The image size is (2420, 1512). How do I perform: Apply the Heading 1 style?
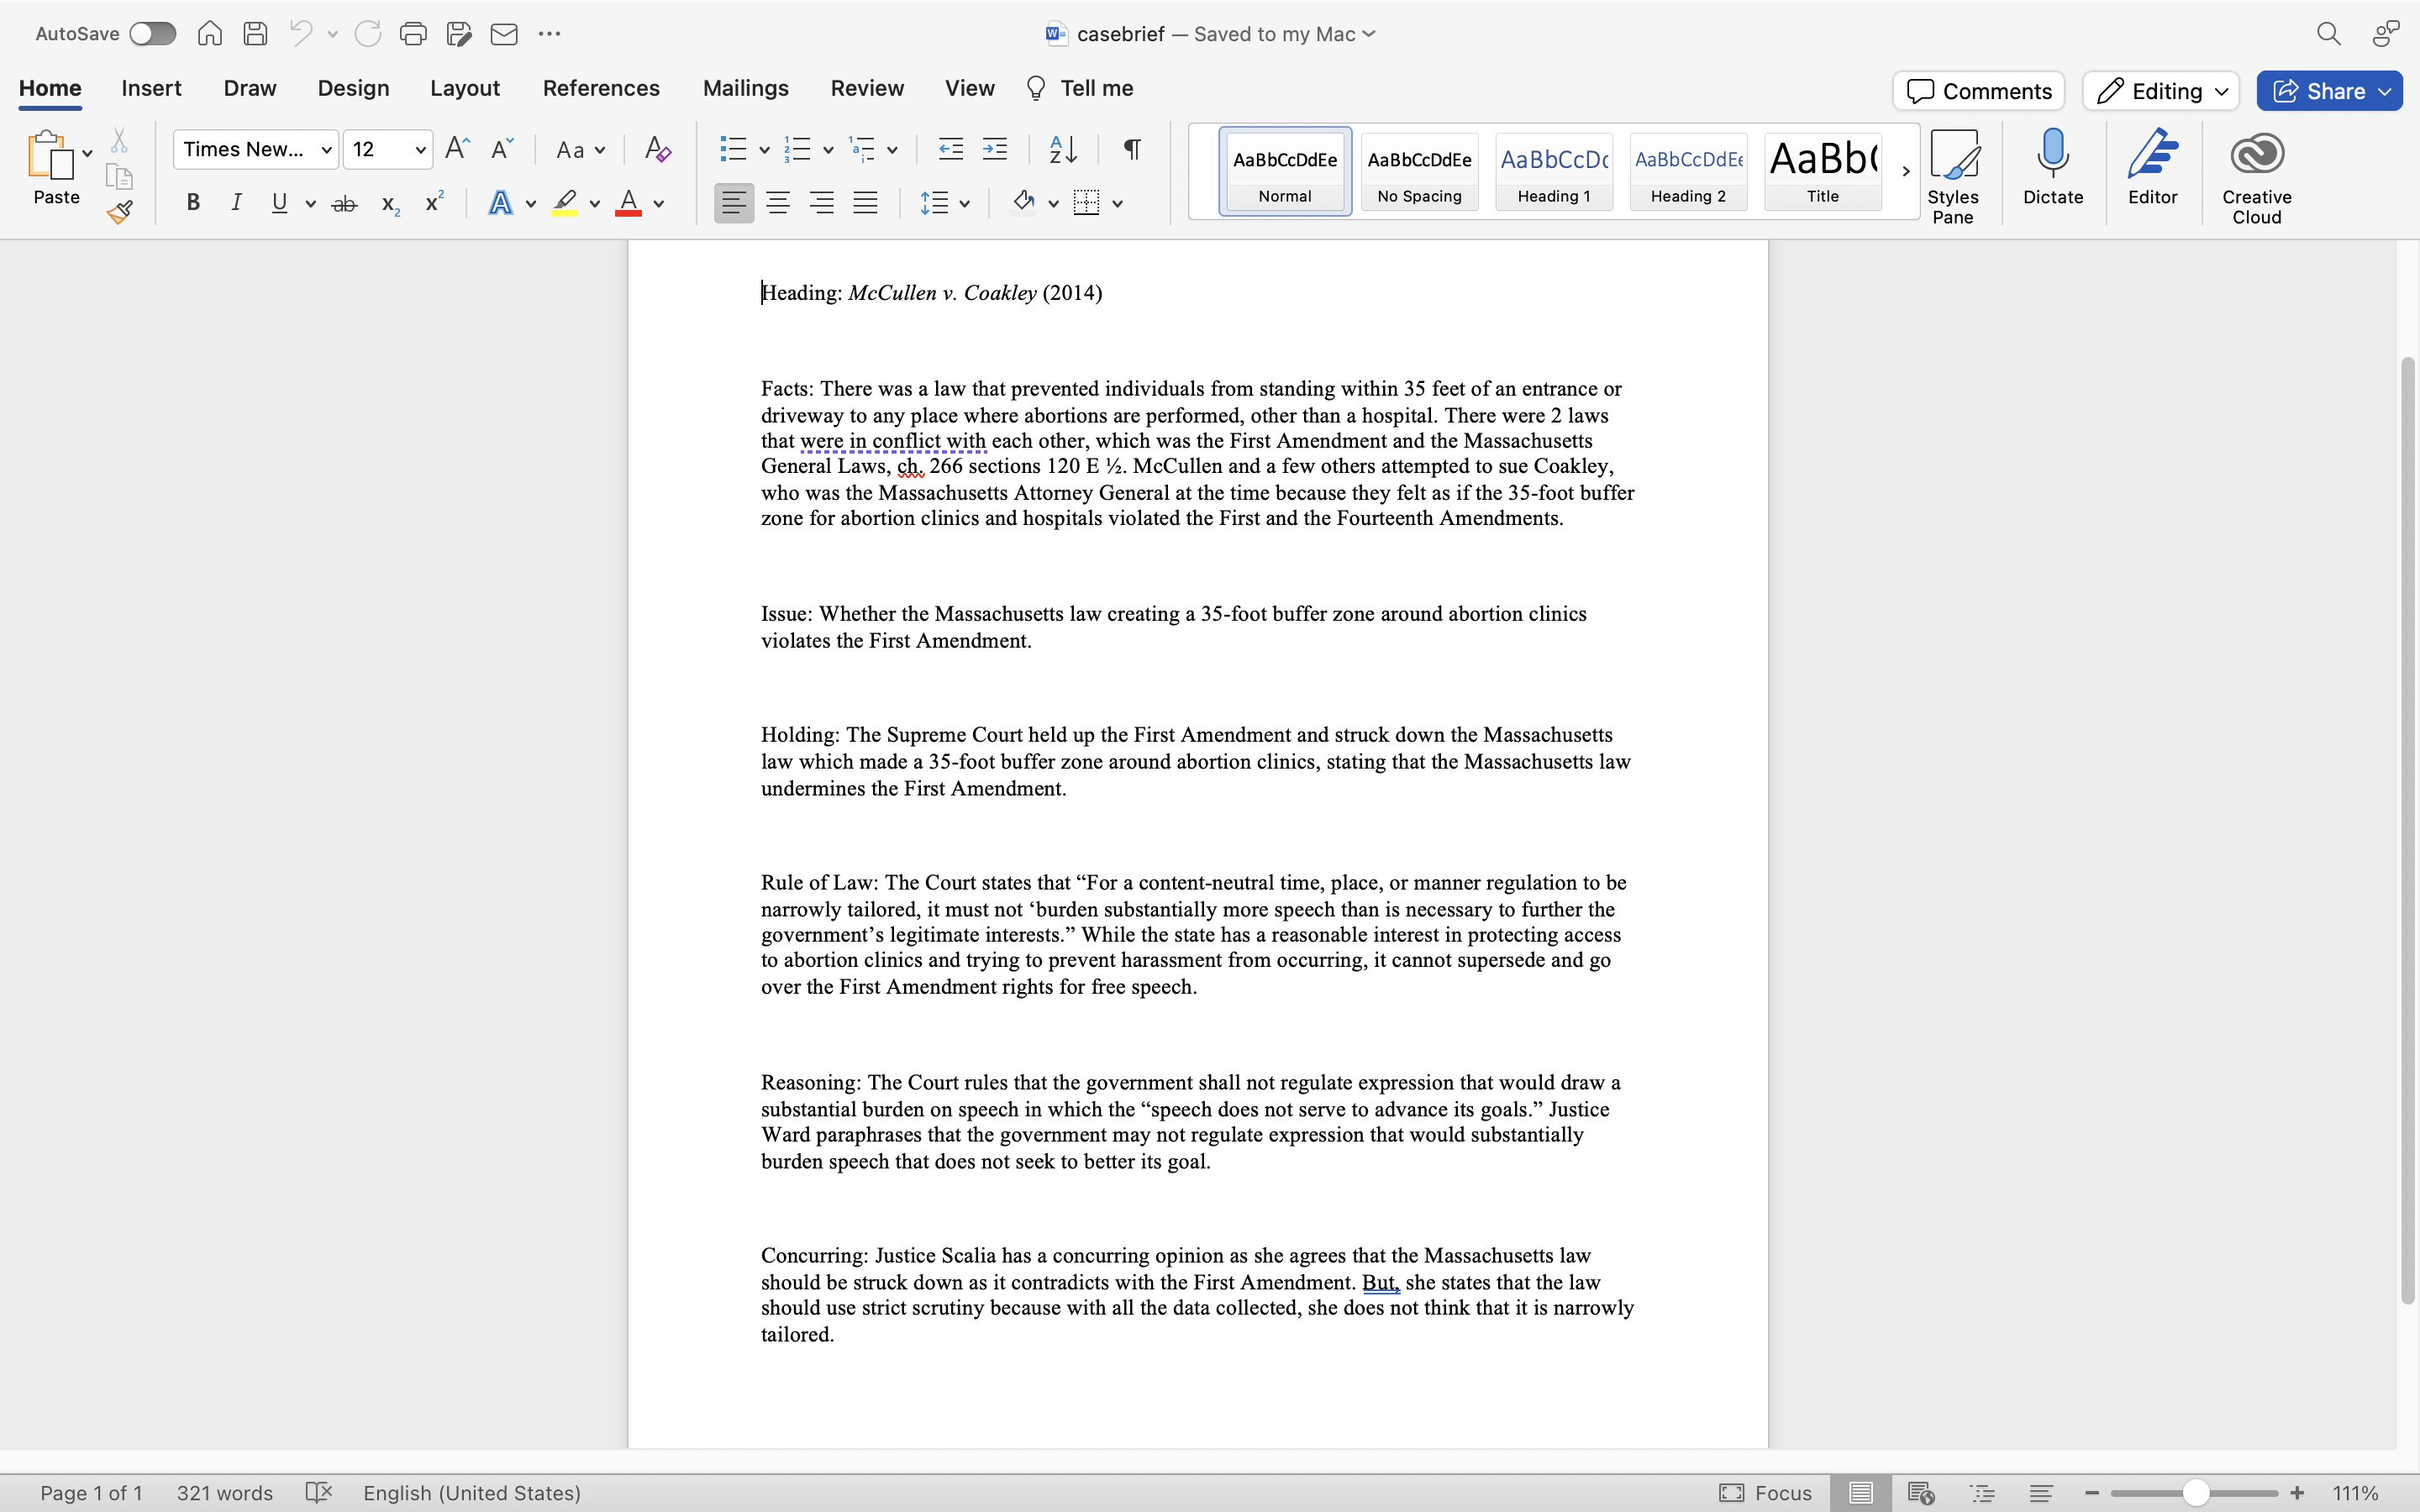click(x=1553, y=172)
